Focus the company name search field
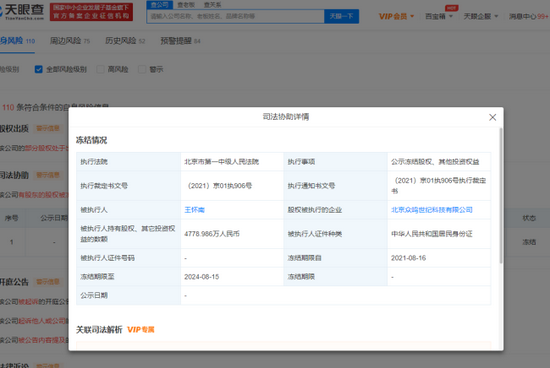 (x=236, y=16)
